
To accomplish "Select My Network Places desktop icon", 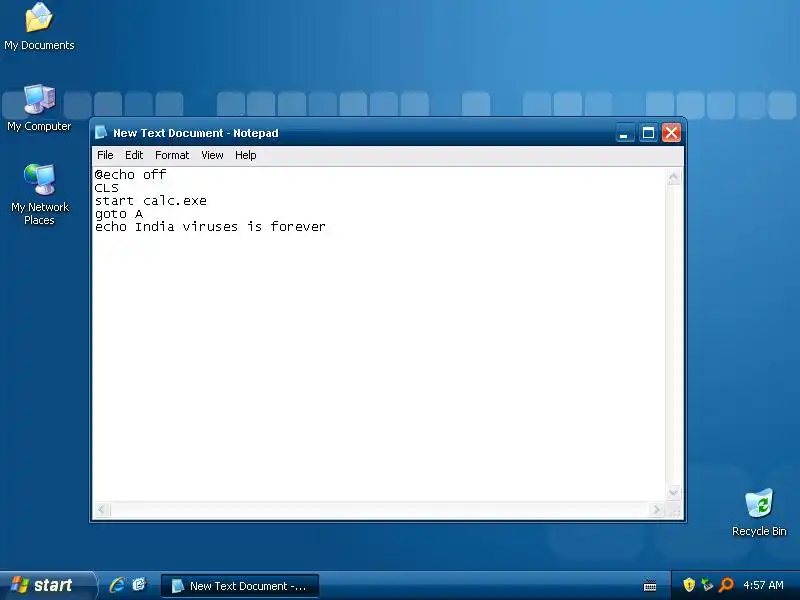I will coord(39,195).
